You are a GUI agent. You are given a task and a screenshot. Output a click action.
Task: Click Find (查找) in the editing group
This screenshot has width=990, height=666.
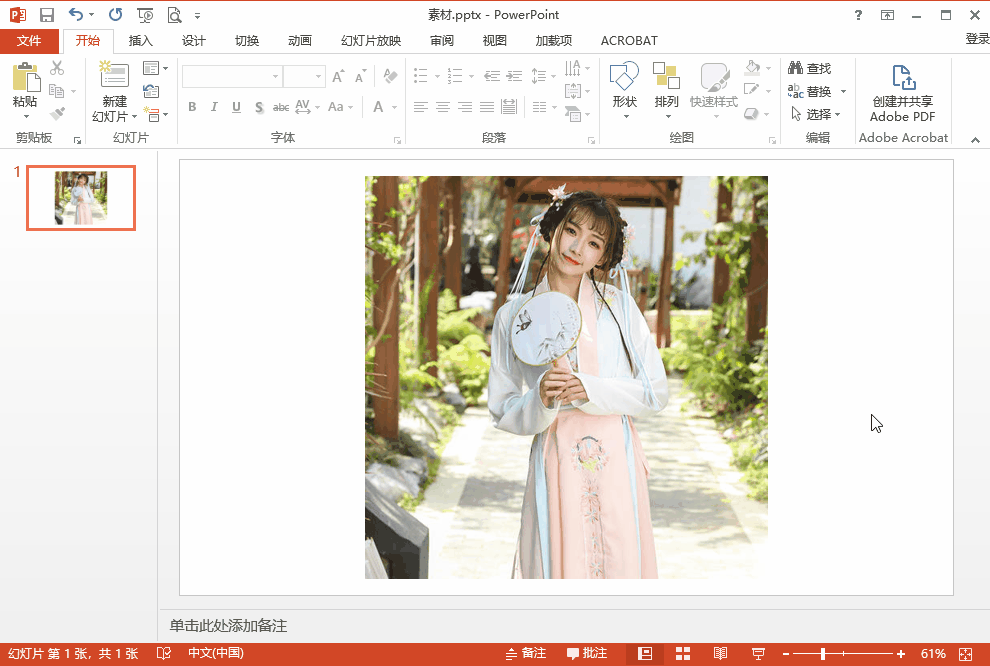[809, 68]
